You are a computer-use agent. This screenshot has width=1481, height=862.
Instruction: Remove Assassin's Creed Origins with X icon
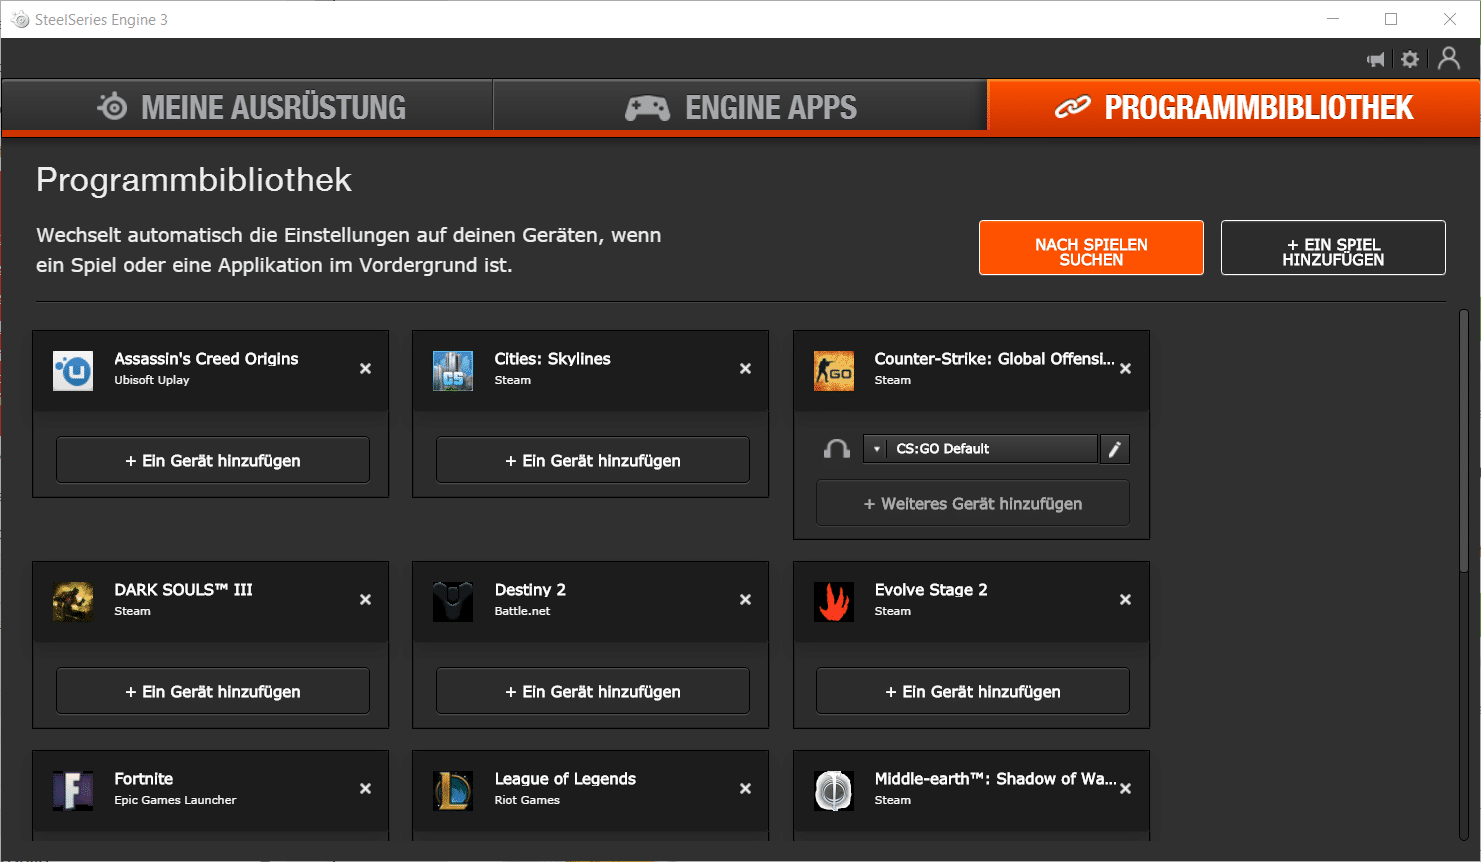click(365, 369)
